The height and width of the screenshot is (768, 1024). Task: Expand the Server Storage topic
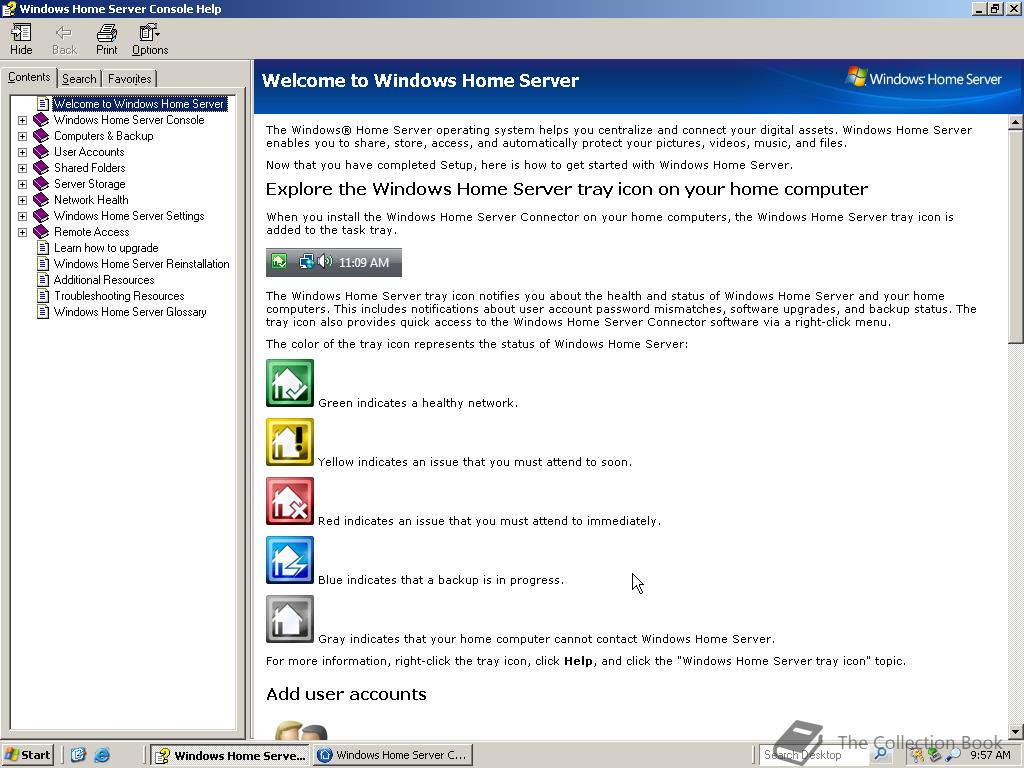click(22, 184)
